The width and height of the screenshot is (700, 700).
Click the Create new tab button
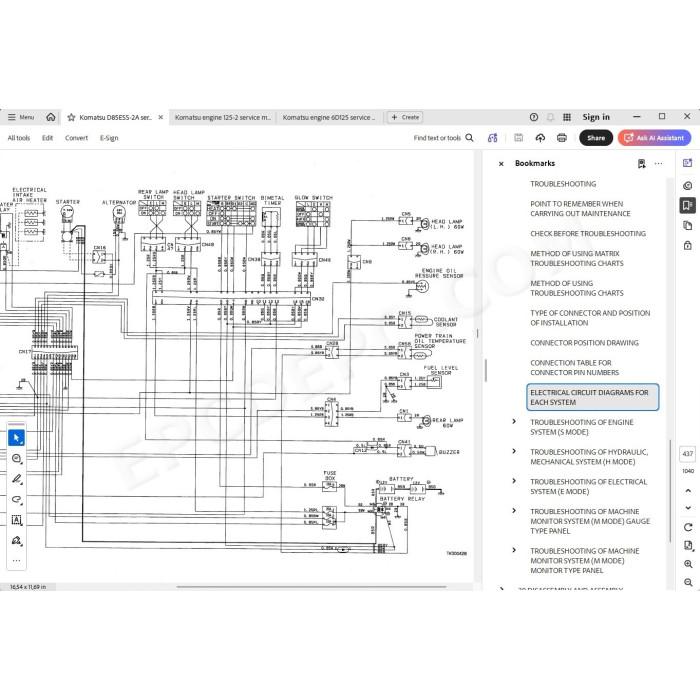(405, 117)
